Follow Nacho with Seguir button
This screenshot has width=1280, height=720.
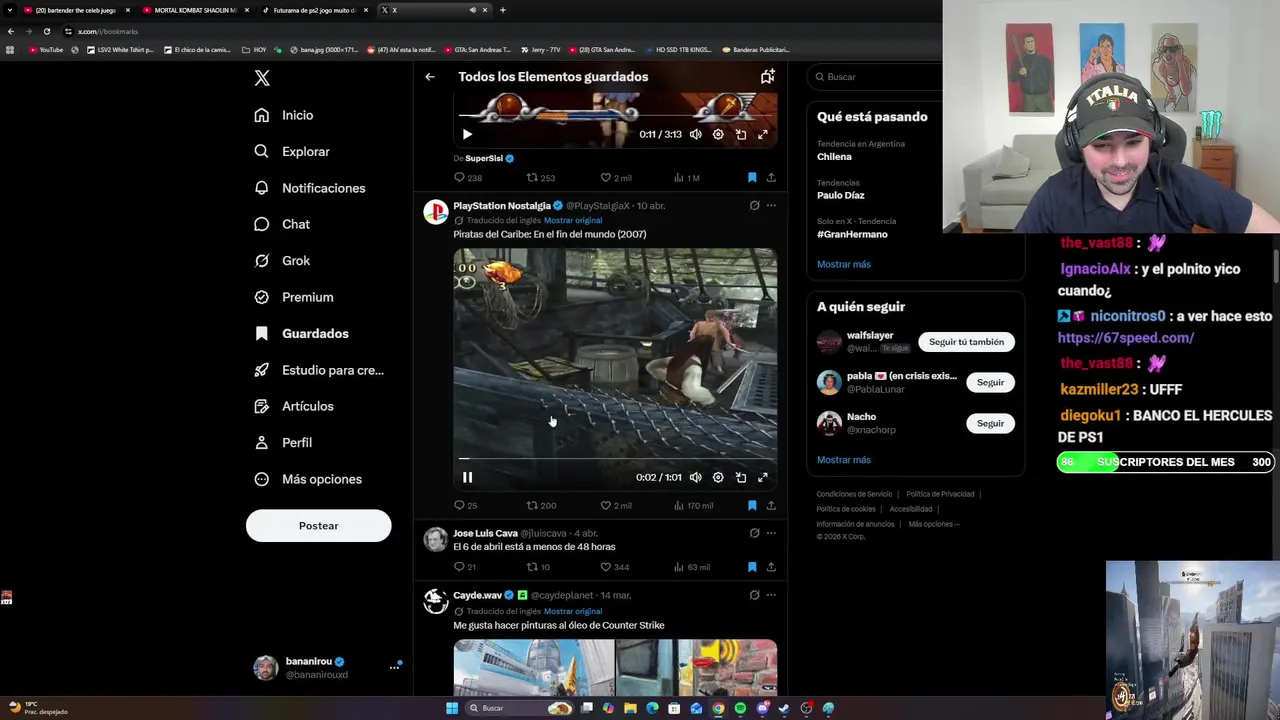click(x=990, y=424)
